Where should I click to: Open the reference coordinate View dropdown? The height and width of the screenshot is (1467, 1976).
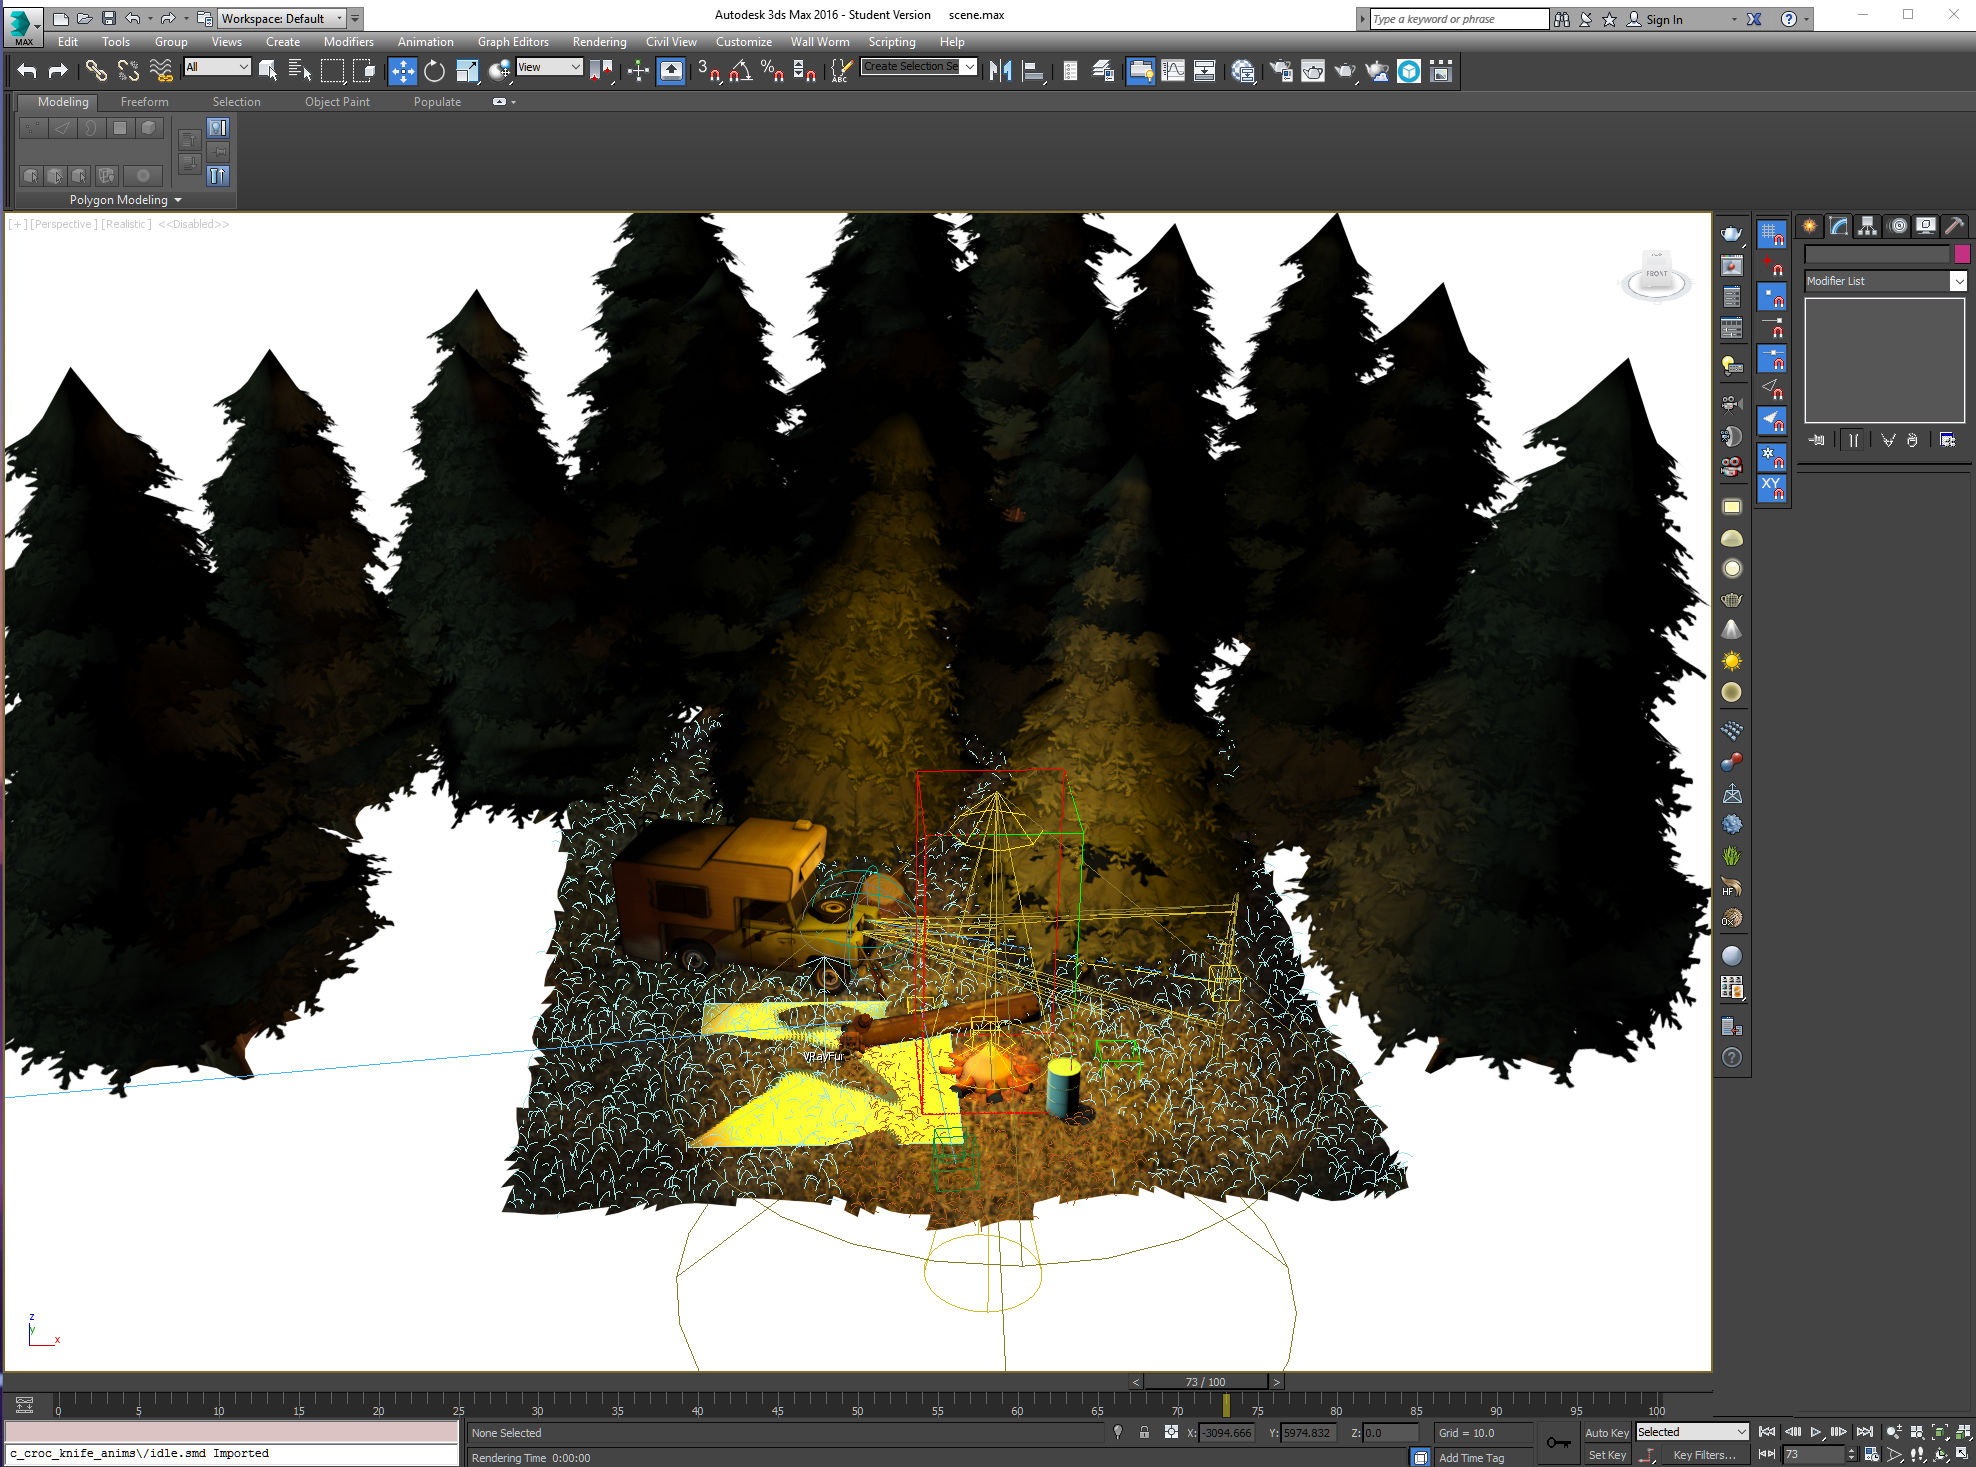click(x=549, y=67)
